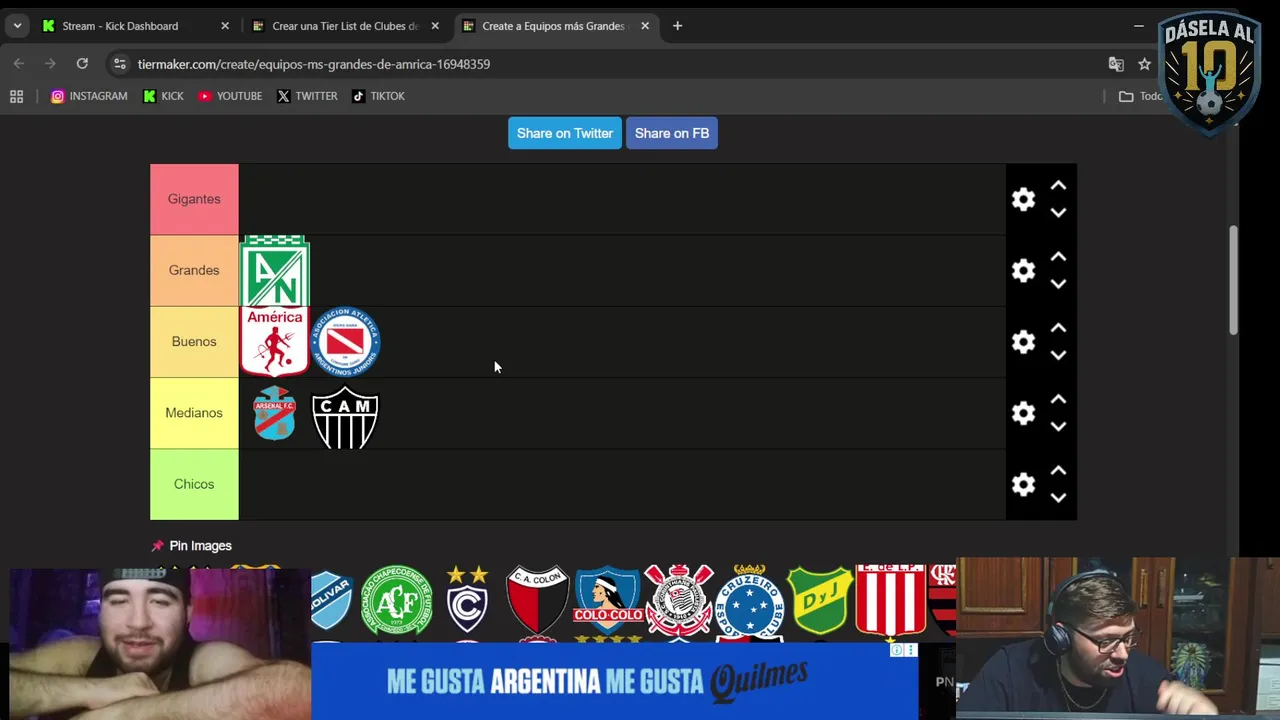Open settings gear for Buenos tier

point(1023,342)
